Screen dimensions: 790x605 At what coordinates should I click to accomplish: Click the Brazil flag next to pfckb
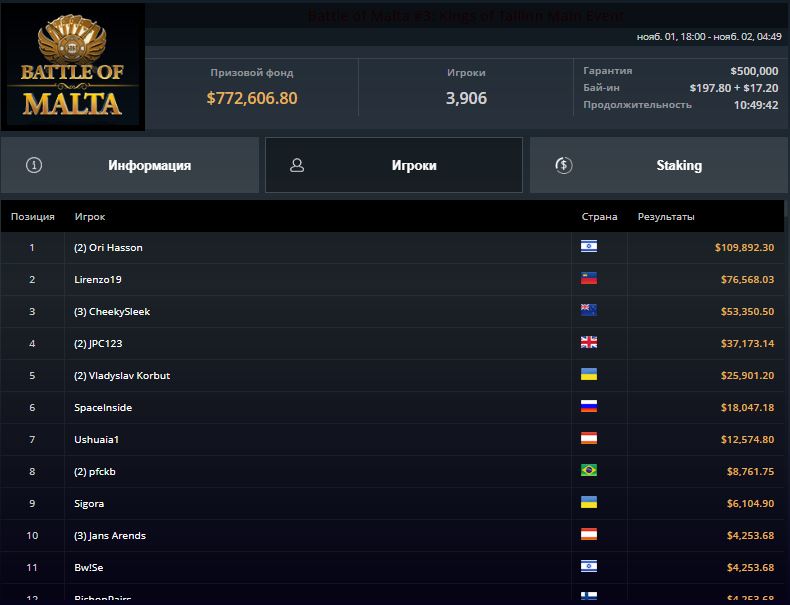(589, 471)
